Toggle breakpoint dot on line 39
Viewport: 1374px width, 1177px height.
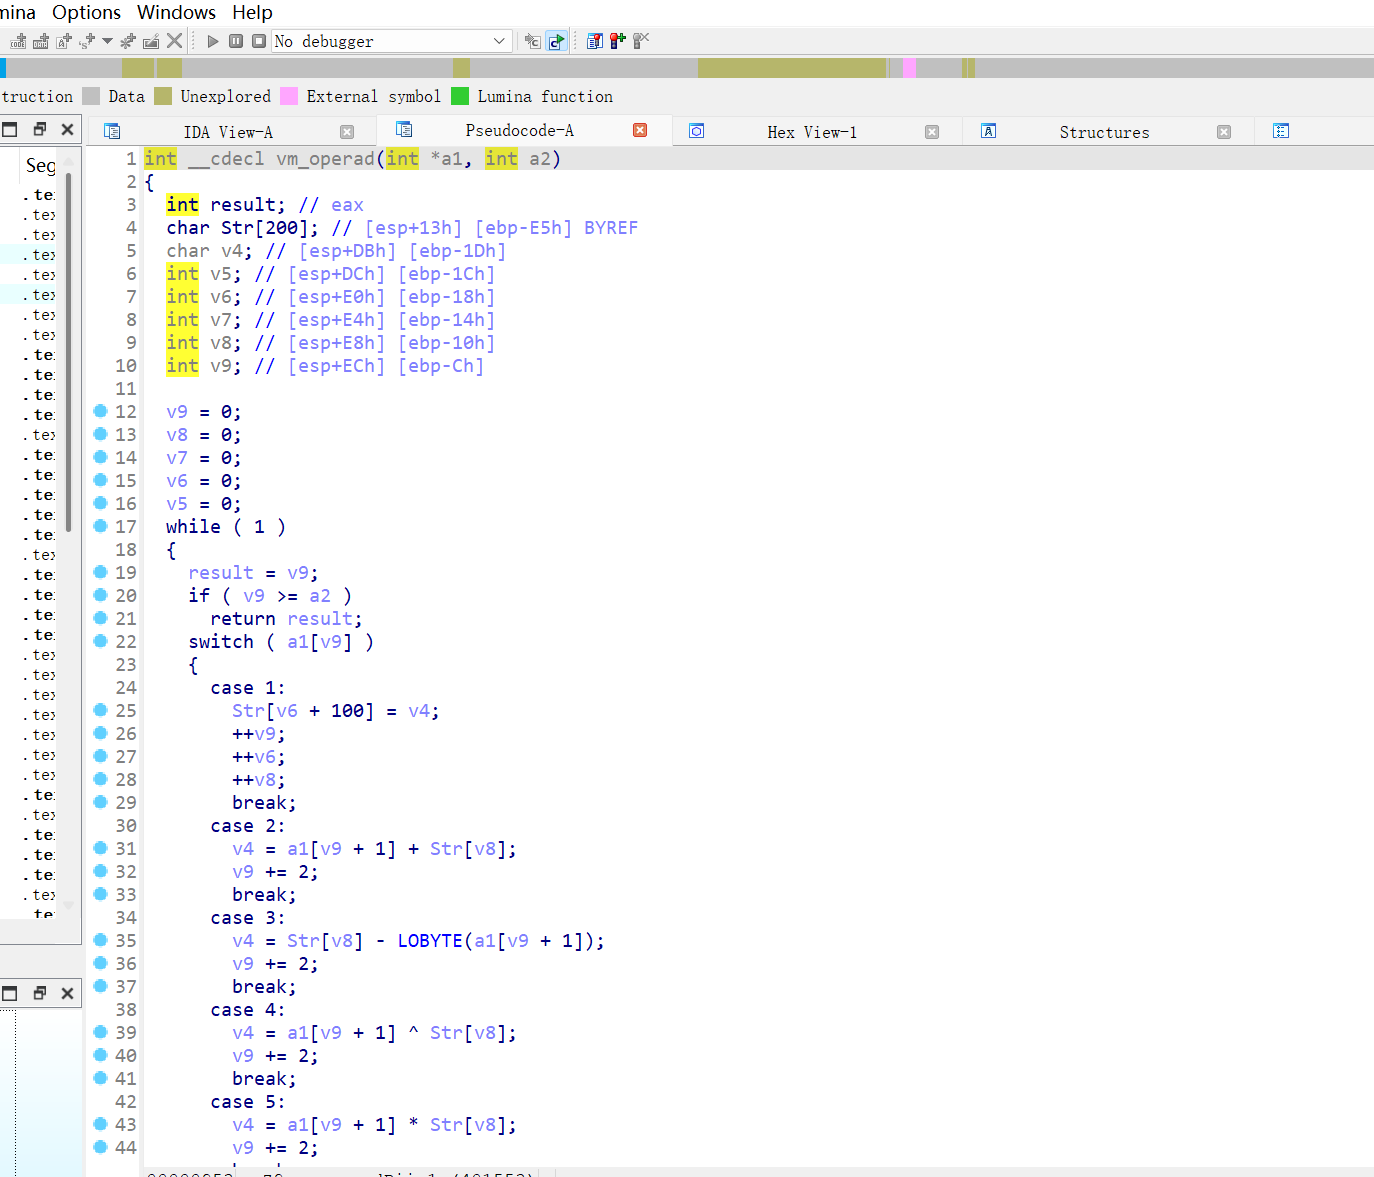coord(100,1032)
